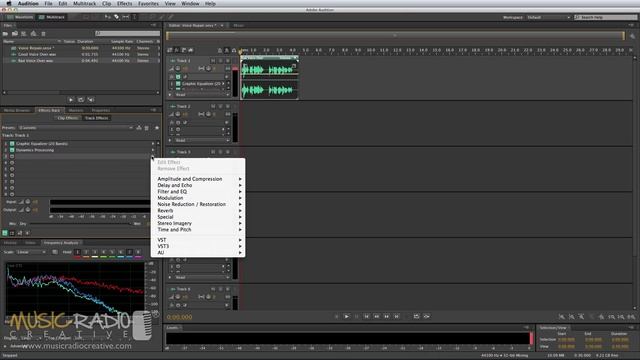Open Graphic Equalizer effect slot arrow

153,144
